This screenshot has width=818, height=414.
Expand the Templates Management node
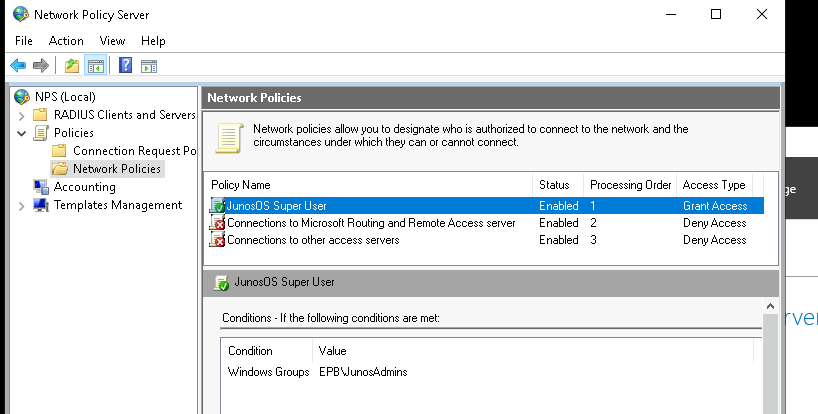click(x=22, y=205)
